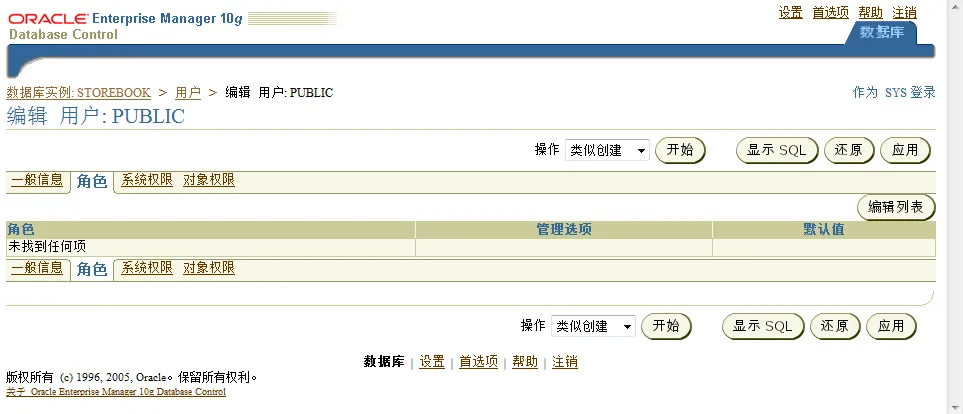This screenshot has height=414, width=963.
Task: Click the bottom 开始 button
Action: pyautogui.click(x=666, y=326)
